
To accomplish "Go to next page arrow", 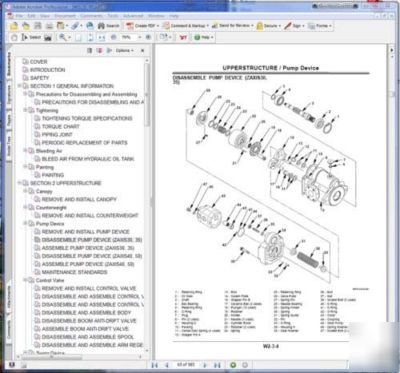I will pyautogui.click(x=205, y=365).
